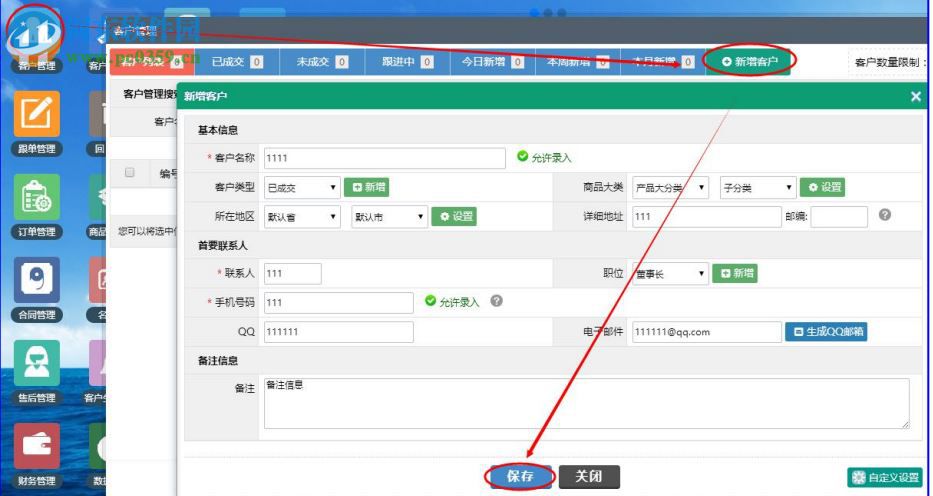The height and width of the screenshot is (496, 933).
Task: Click the 保存 button
Action: tap(521, 476)
